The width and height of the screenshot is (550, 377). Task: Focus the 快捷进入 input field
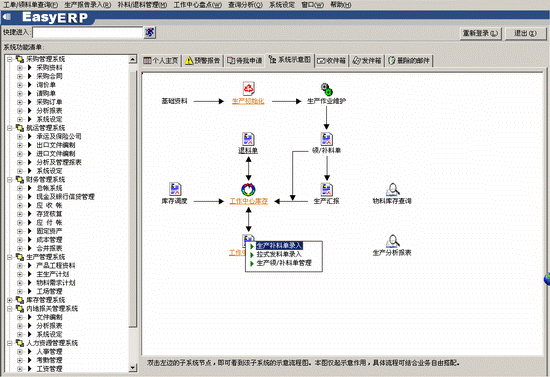coord(88,33)
